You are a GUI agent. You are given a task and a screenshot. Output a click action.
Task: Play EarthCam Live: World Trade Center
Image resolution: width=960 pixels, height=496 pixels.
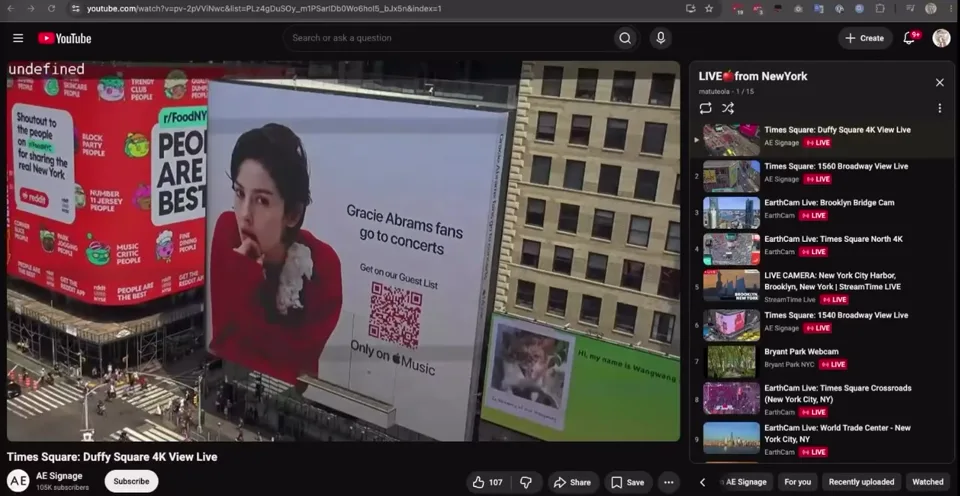click(x=821, y=439)
